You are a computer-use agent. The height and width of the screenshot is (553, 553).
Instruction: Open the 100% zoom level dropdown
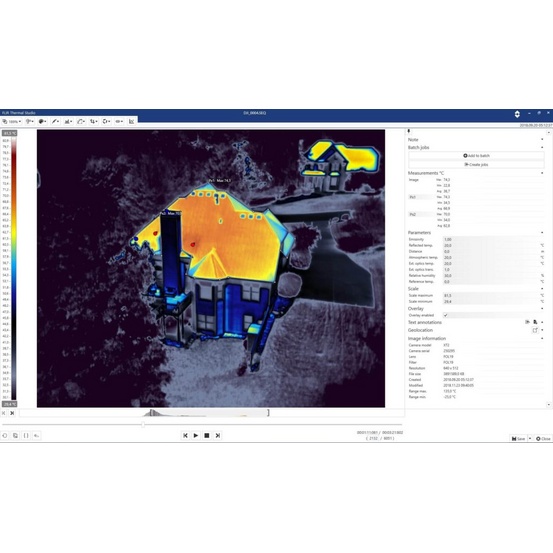click(x=12, y=121)
